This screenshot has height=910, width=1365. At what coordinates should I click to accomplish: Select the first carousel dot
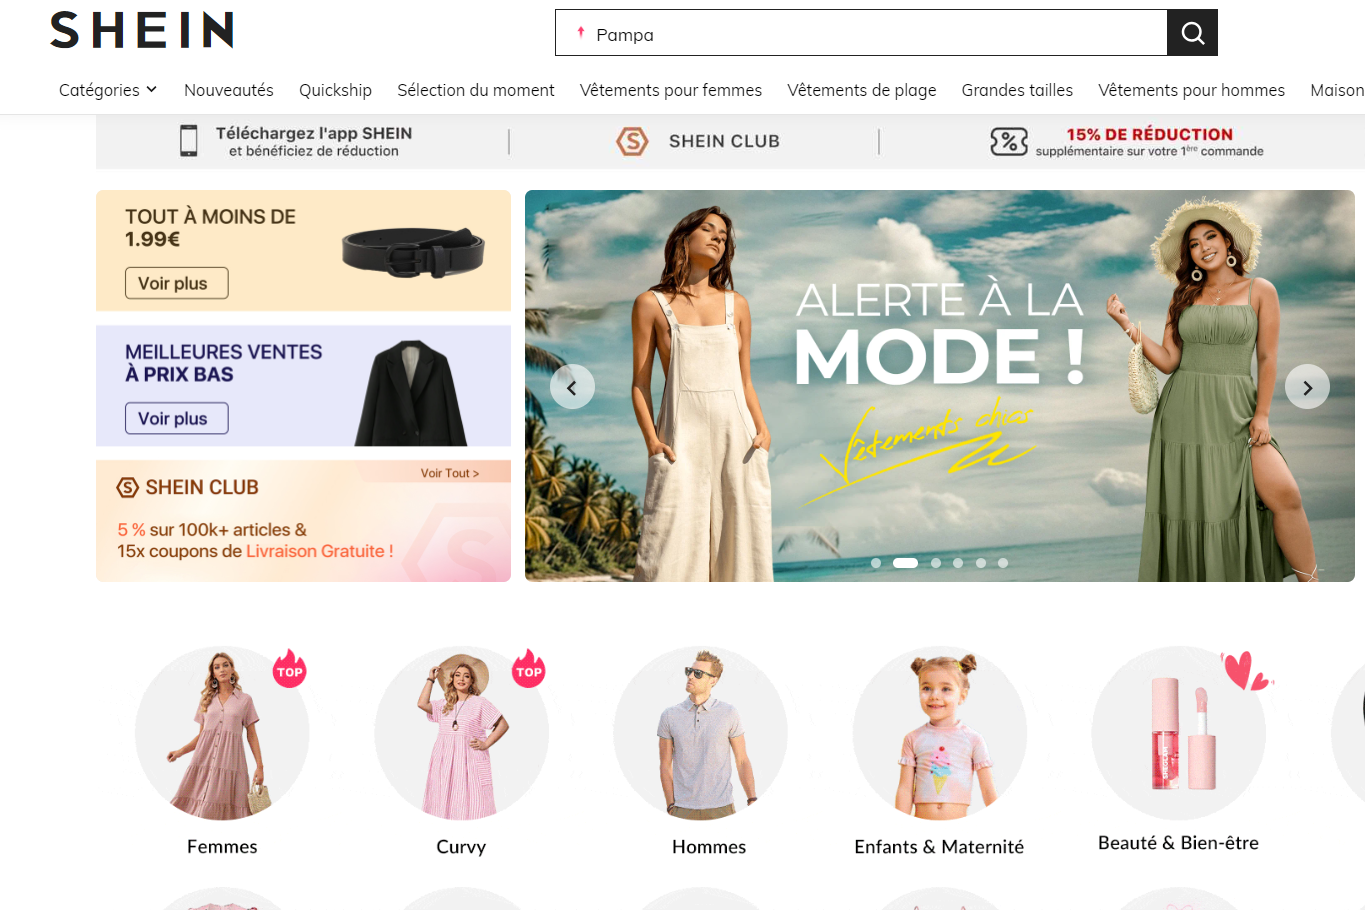(x=876, y=563)
